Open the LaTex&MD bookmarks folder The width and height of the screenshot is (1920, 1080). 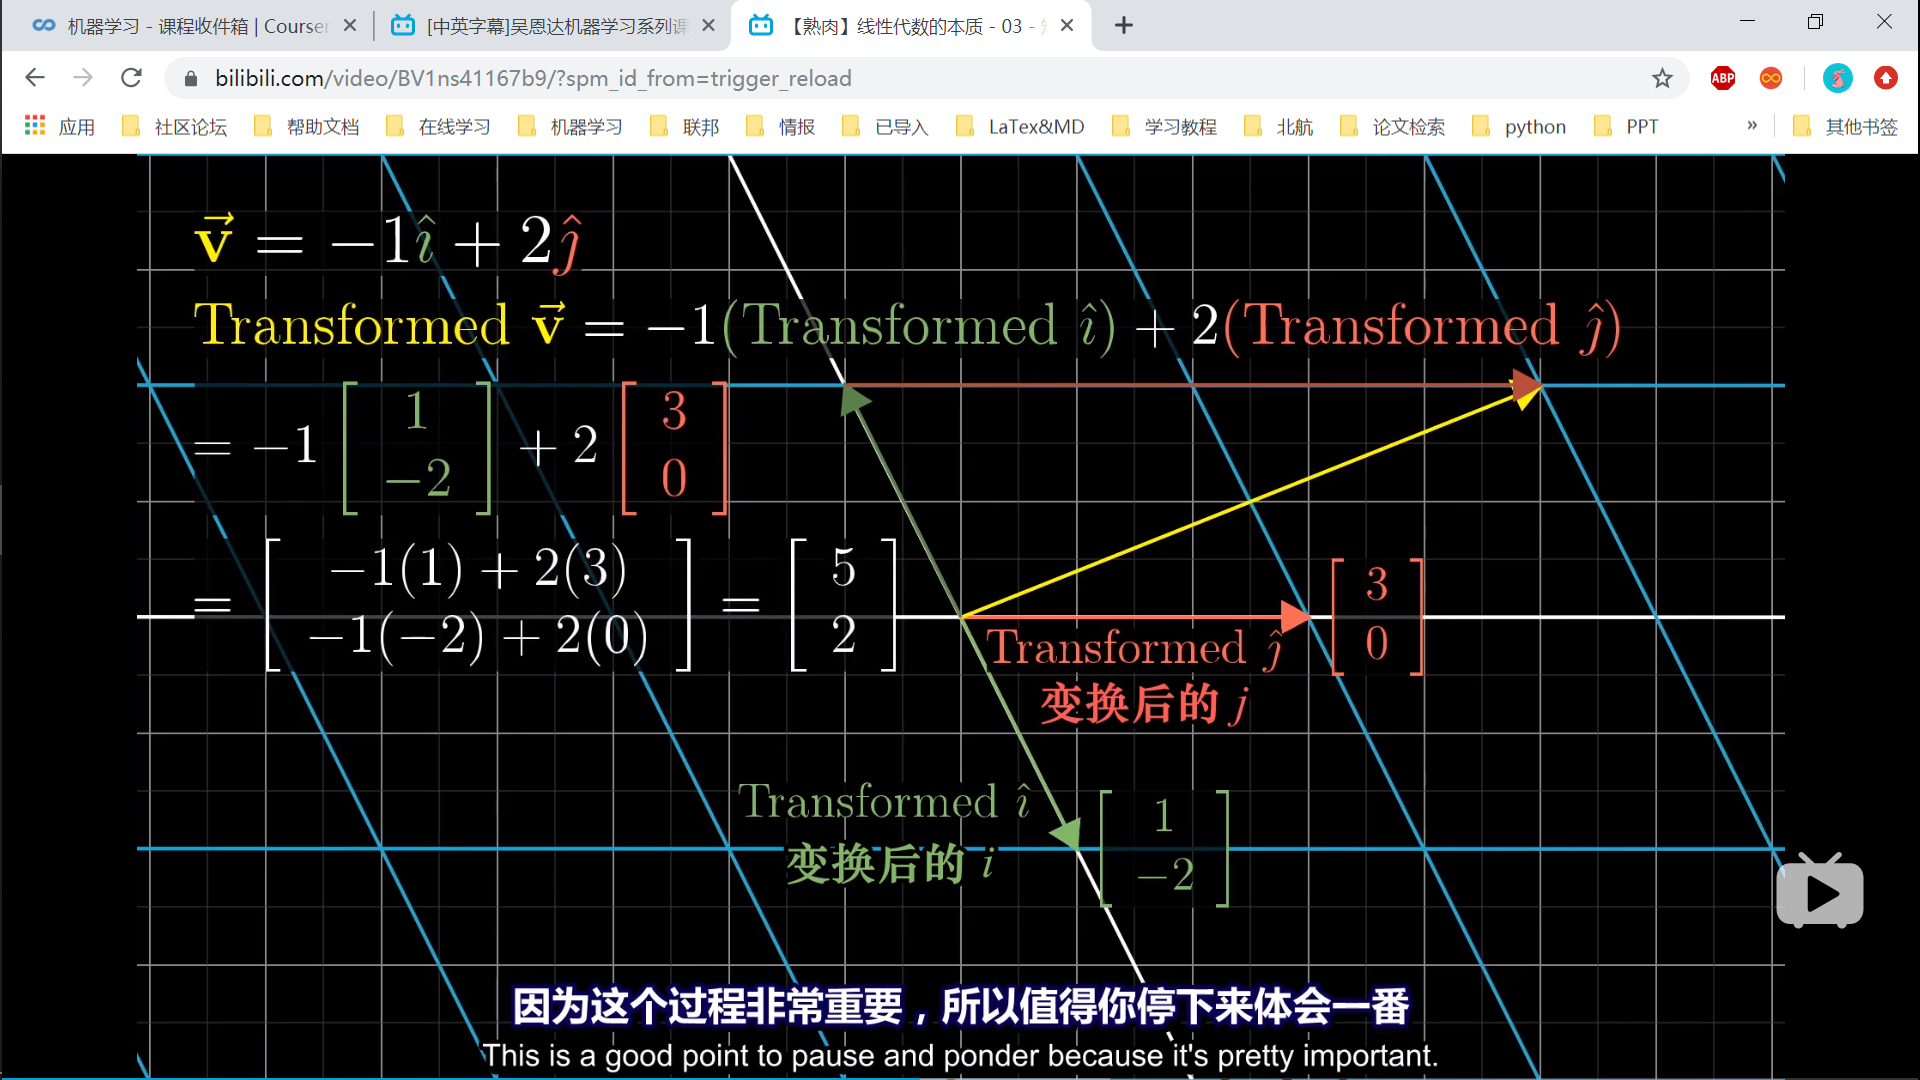tap(1037, 126)
